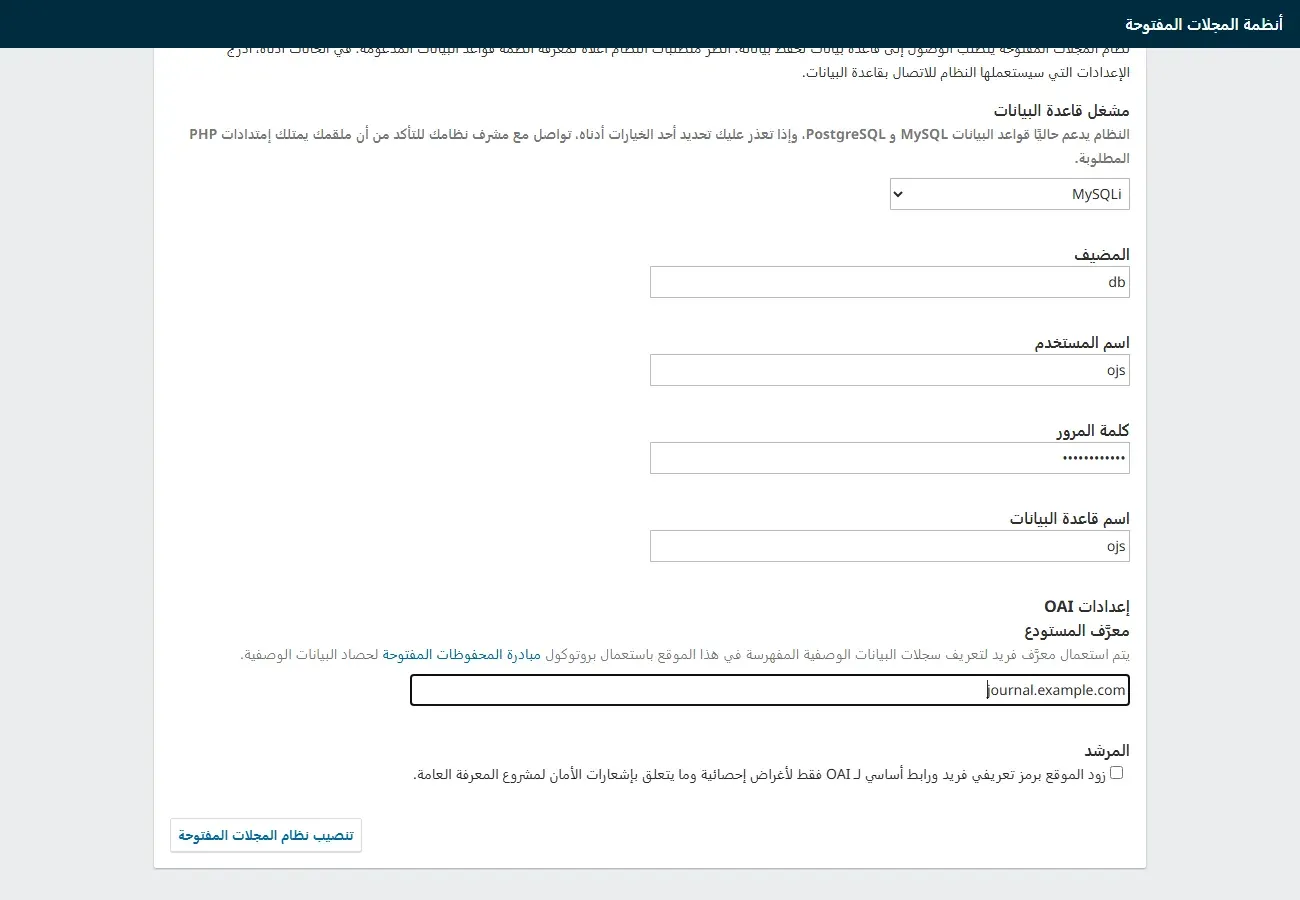Click the المرشد heading
The image size is (1300, 900).
[1107, 750]
